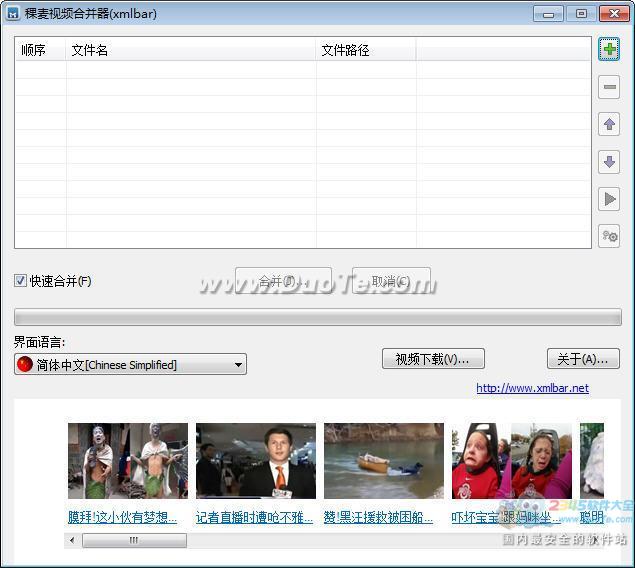Open thumbnail of man in leaf costume
Image resolution: width=635 pixels, height=568 pixels.
click(x=128, y=461)
